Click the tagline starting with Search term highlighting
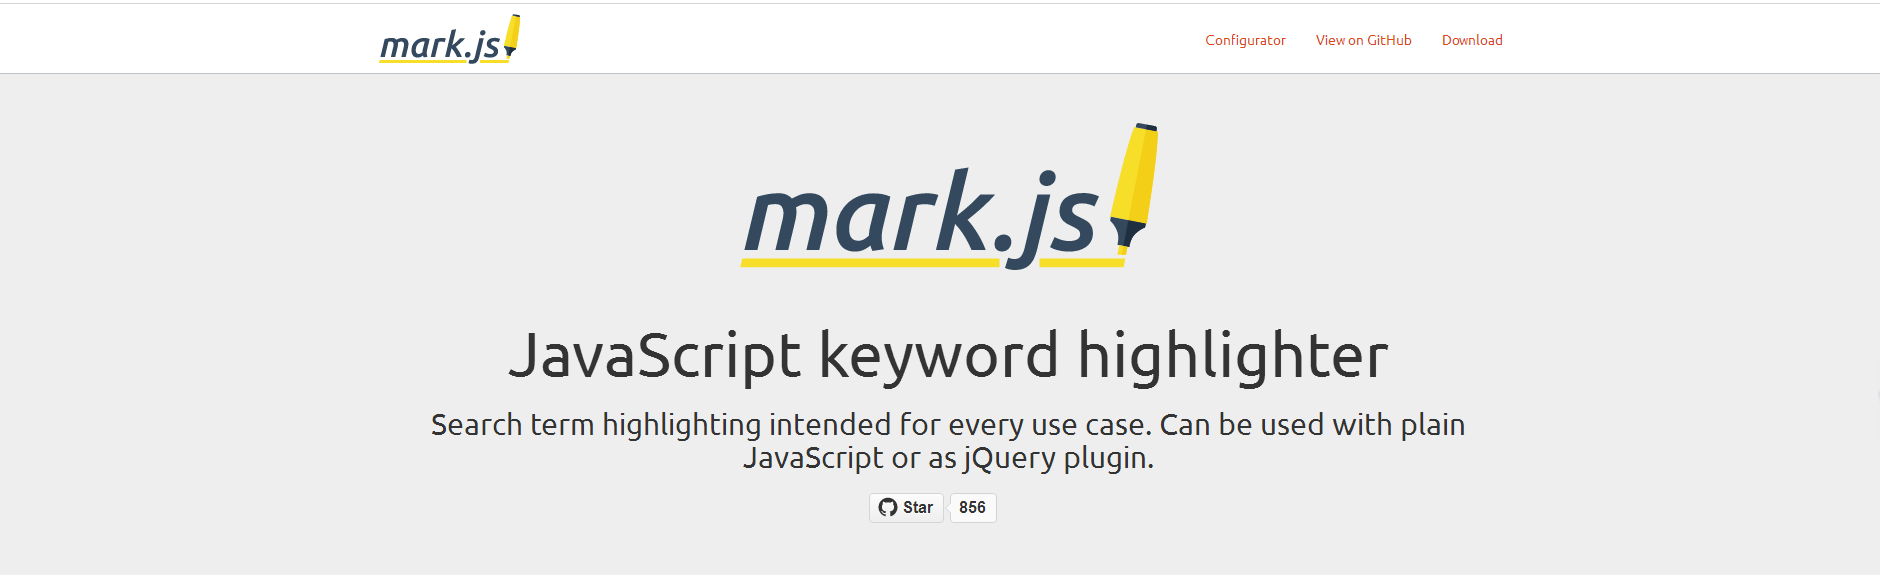 tap(948, 441)
